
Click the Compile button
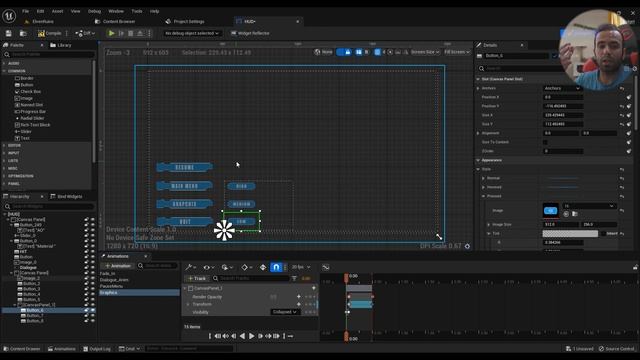[49, 33]
